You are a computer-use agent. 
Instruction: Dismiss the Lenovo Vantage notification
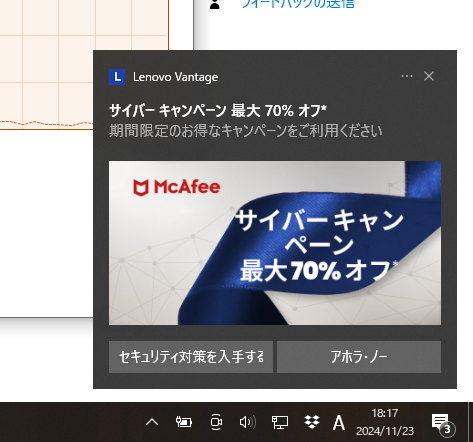(429, 76)
